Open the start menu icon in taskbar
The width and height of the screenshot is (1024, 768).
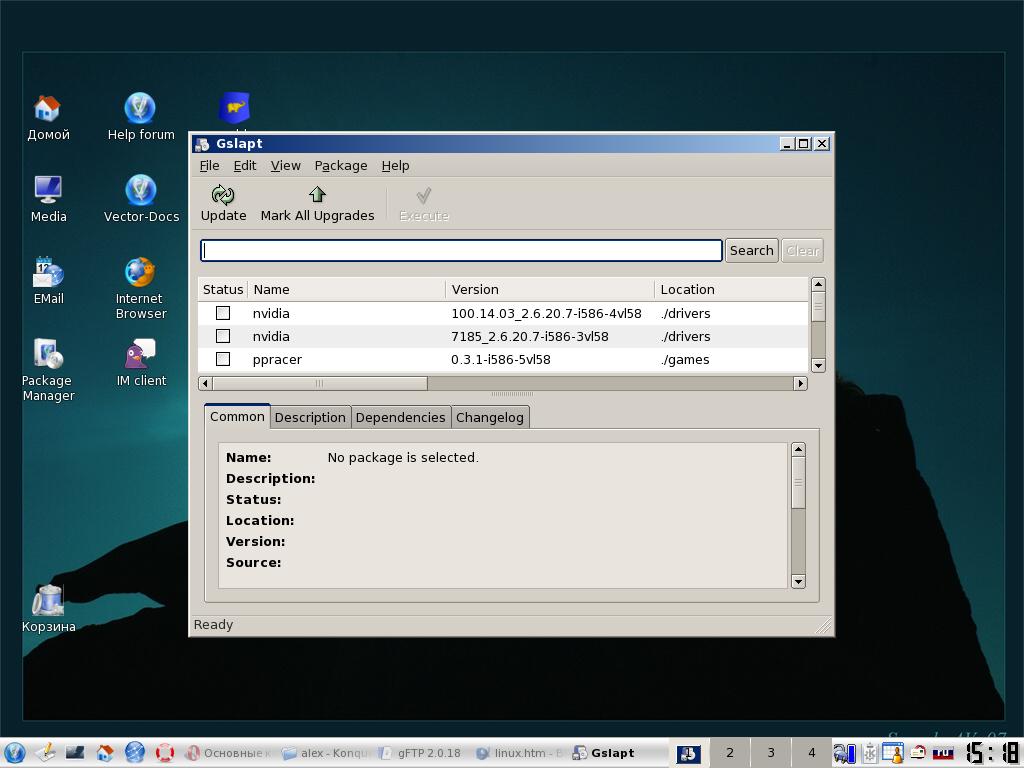14,752
